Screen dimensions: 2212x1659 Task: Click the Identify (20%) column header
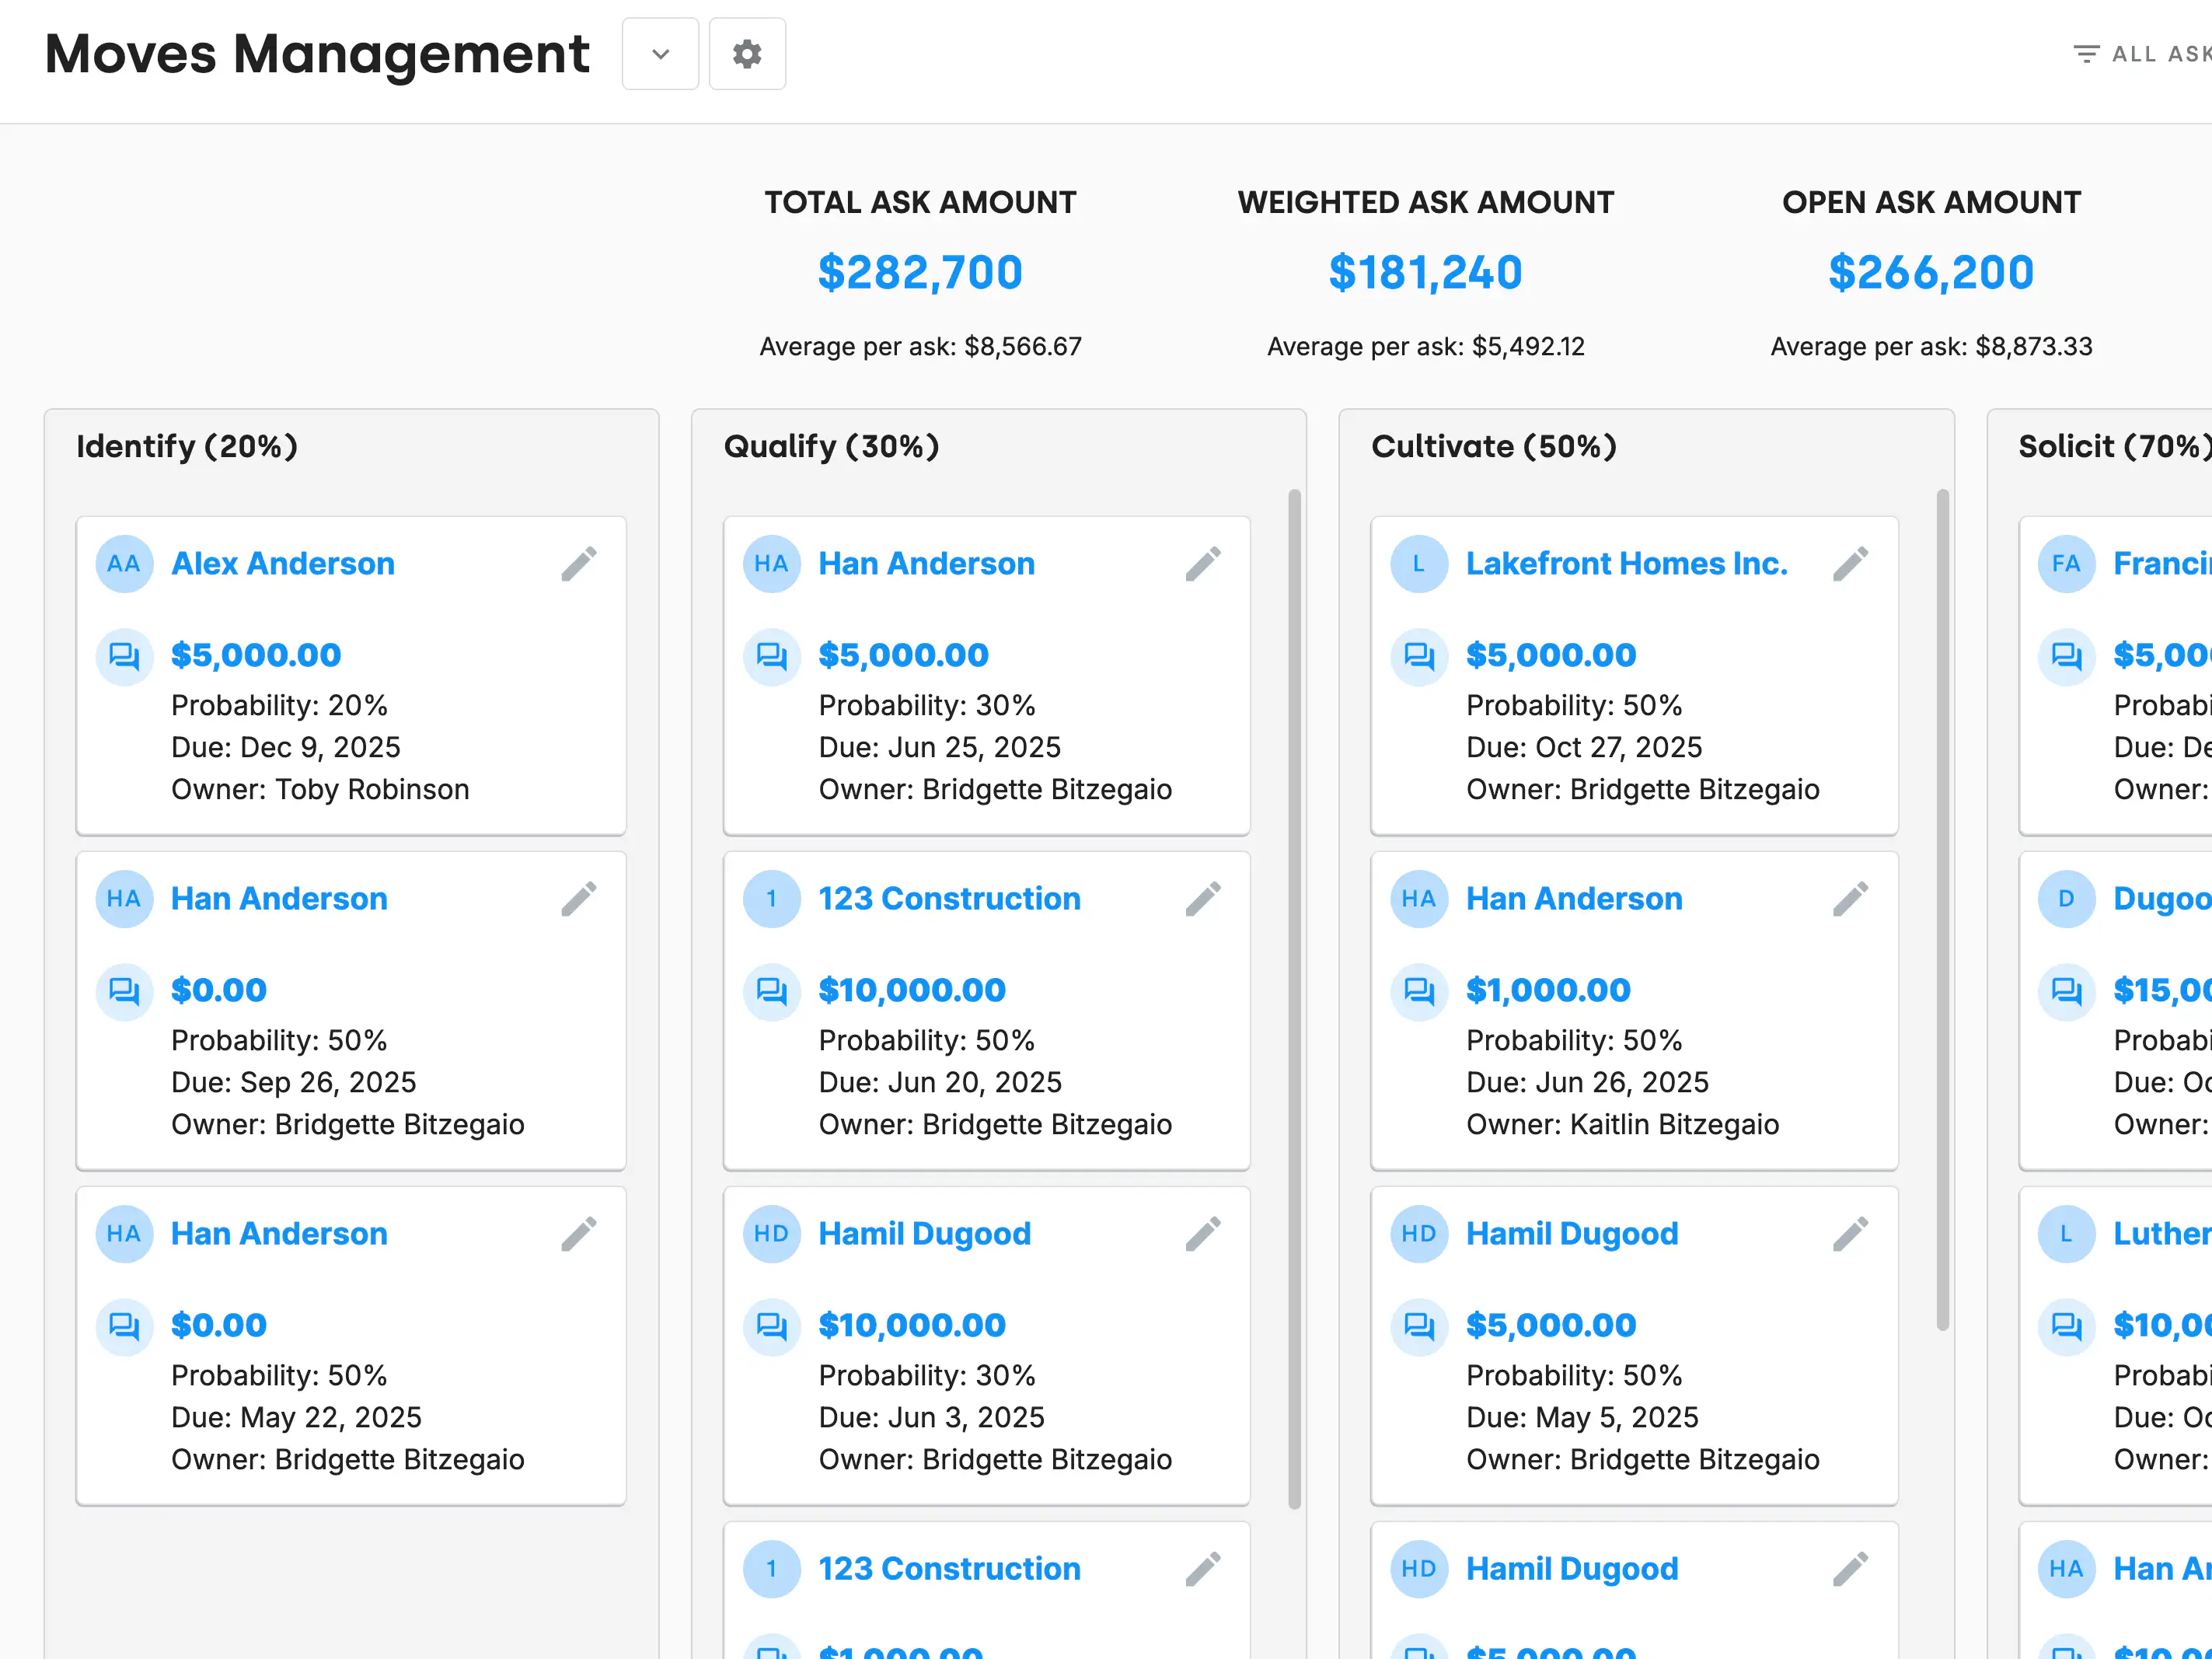pyautogui.click(x=187, y=446)
